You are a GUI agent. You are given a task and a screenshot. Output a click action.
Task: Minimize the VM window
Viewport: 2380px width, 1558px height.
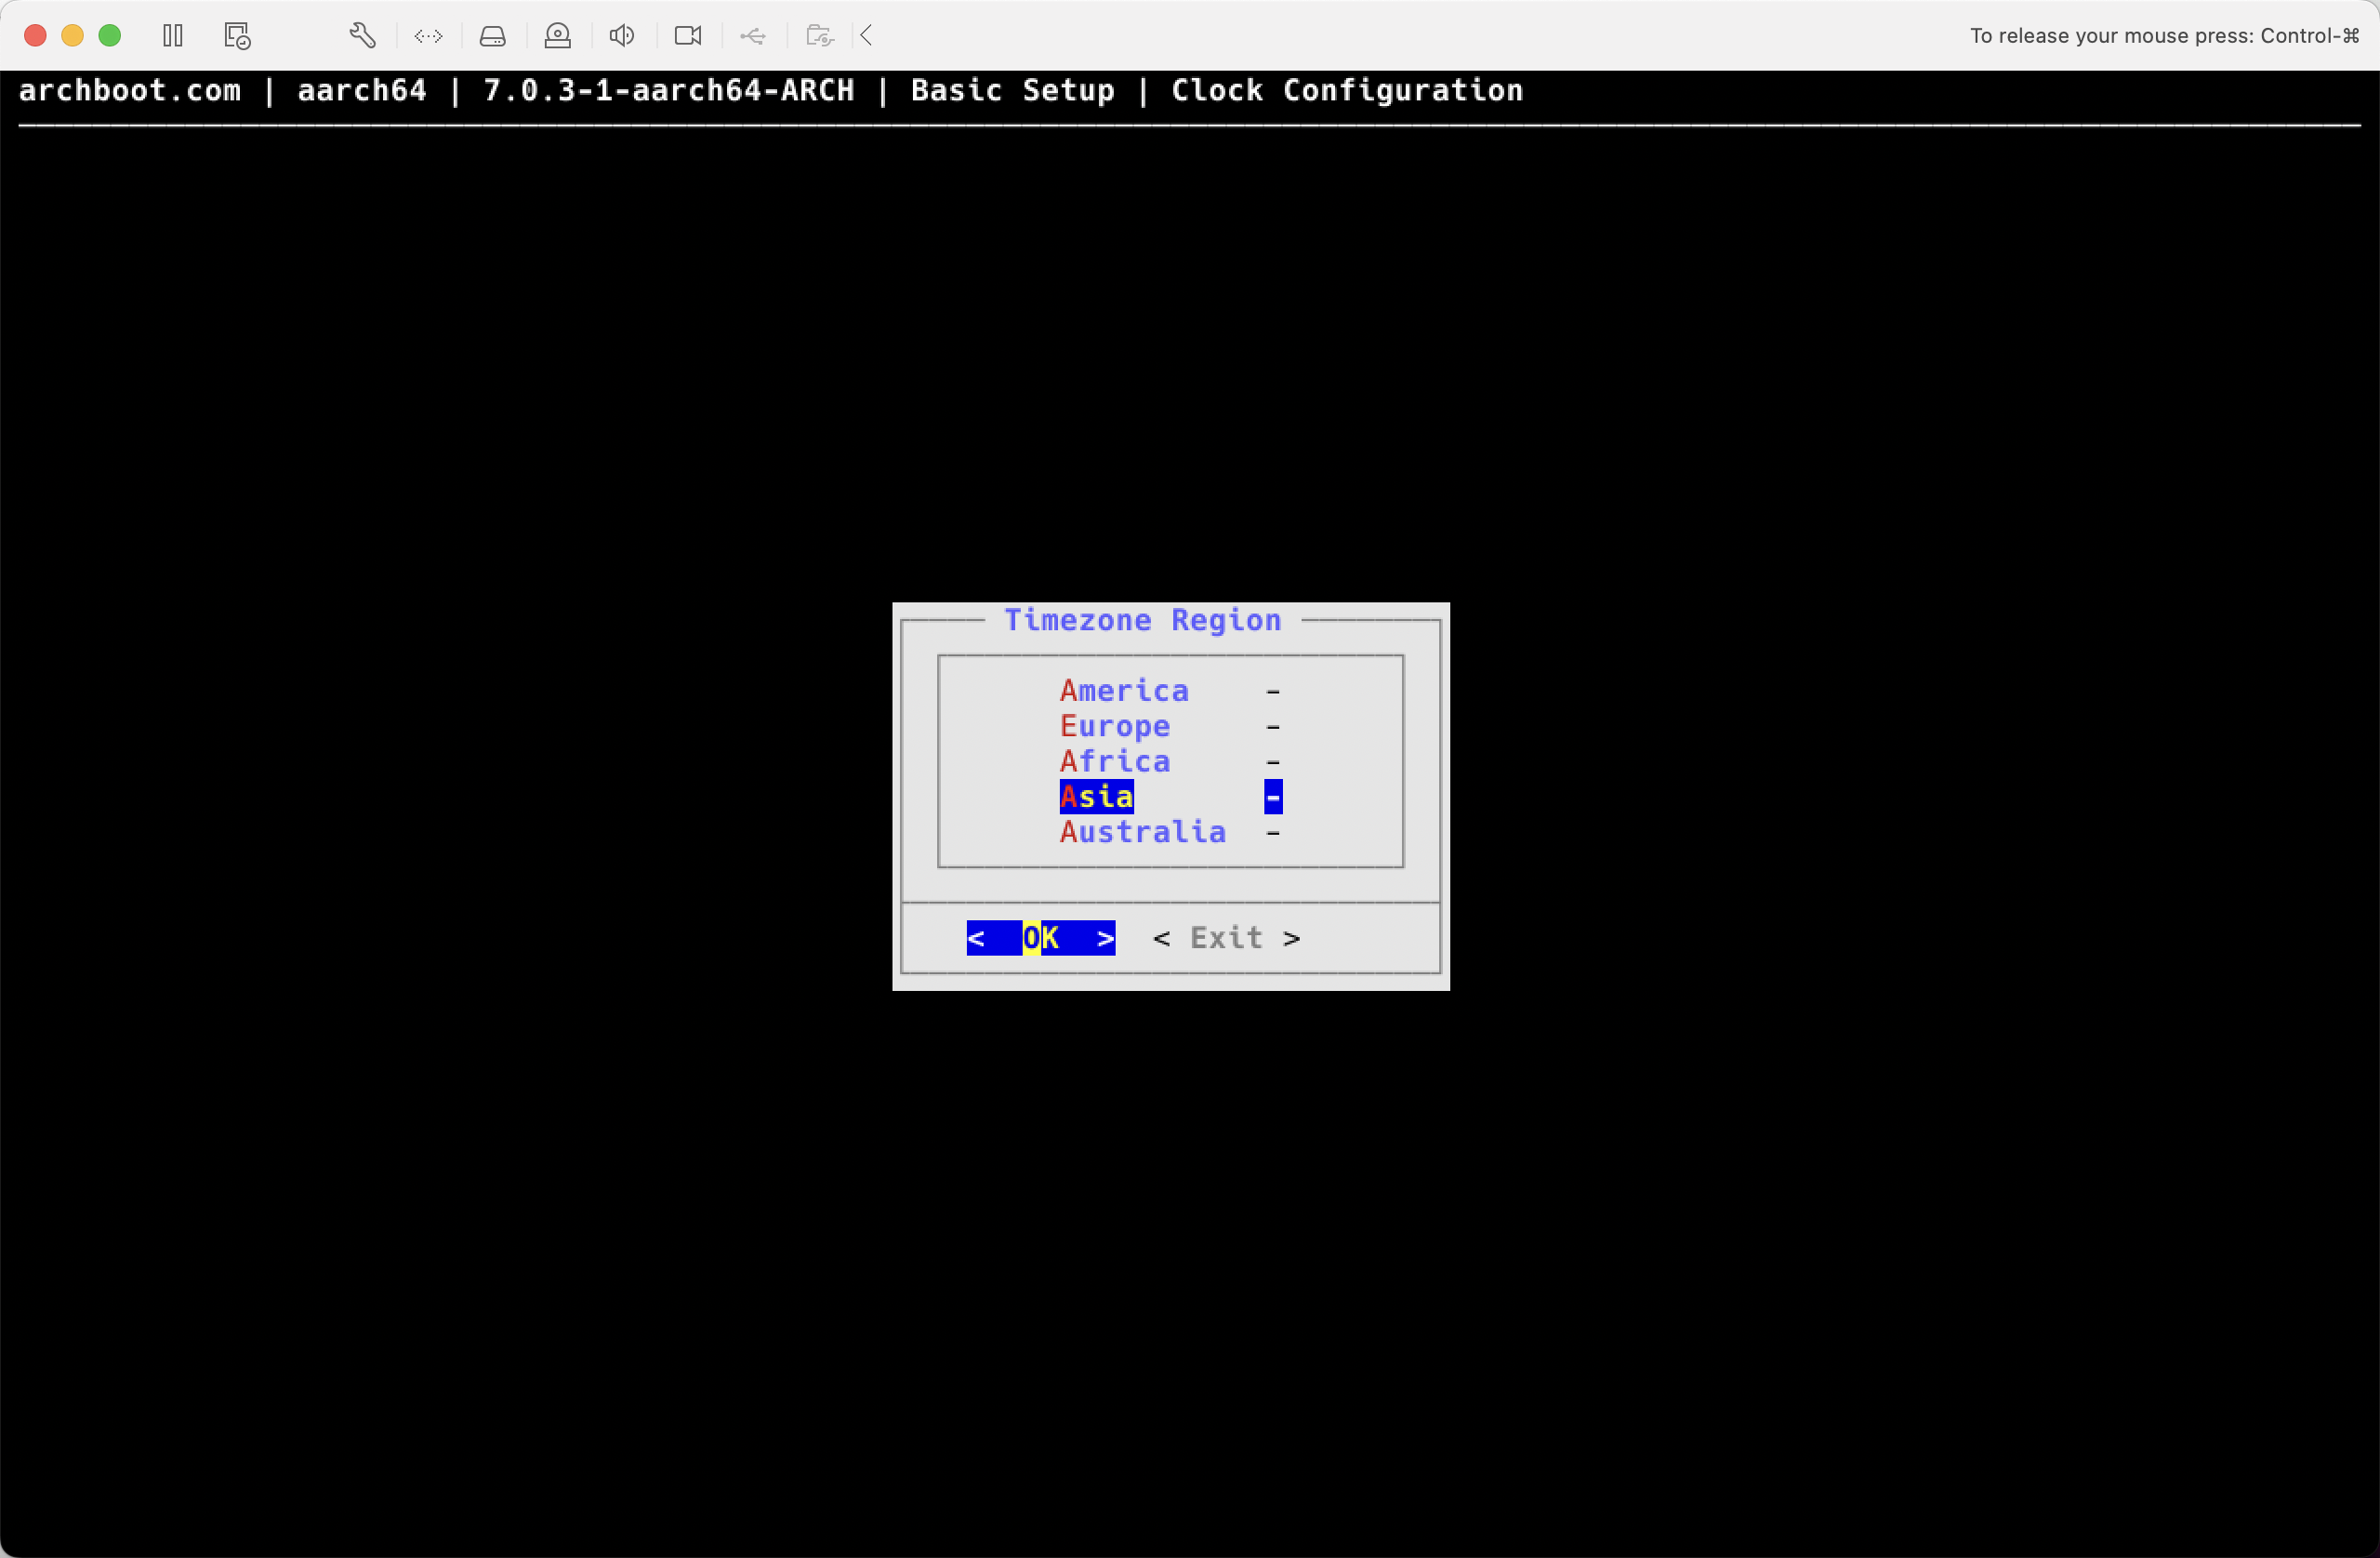click(x=72, y=36)
